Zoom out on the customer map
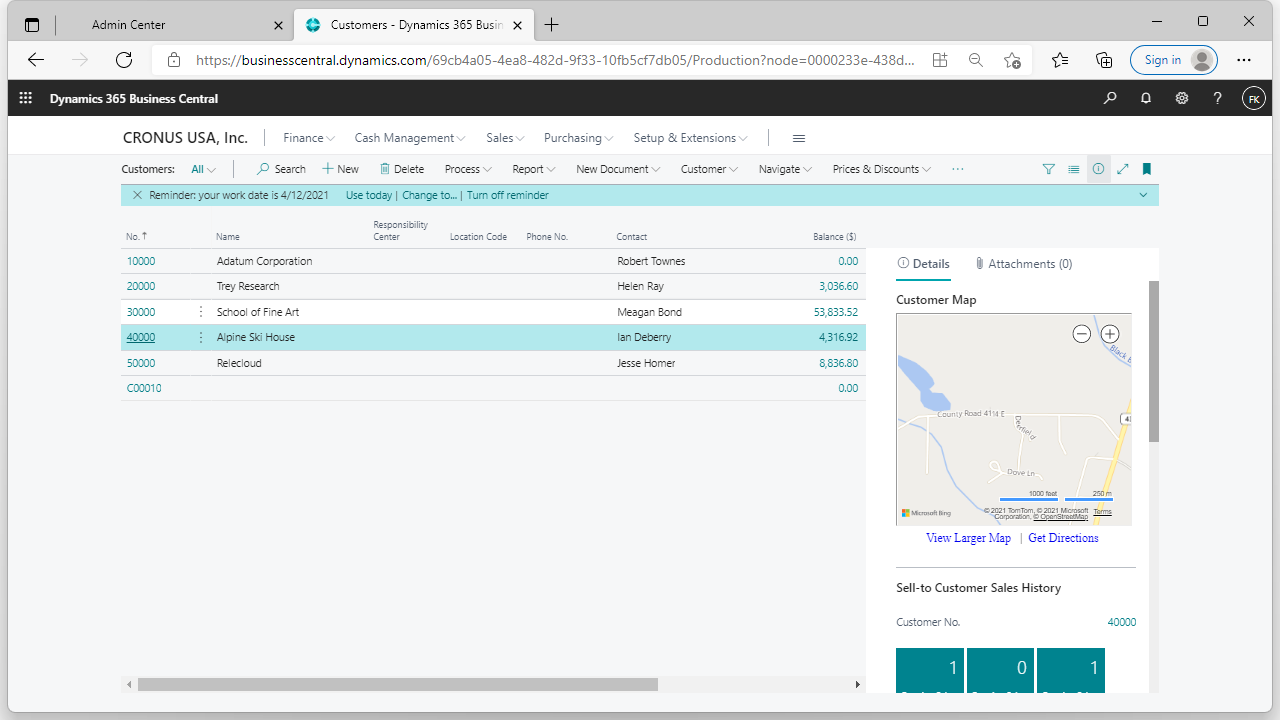The height and width of the screenshot is (720, 1280). tap(1081, 334)
